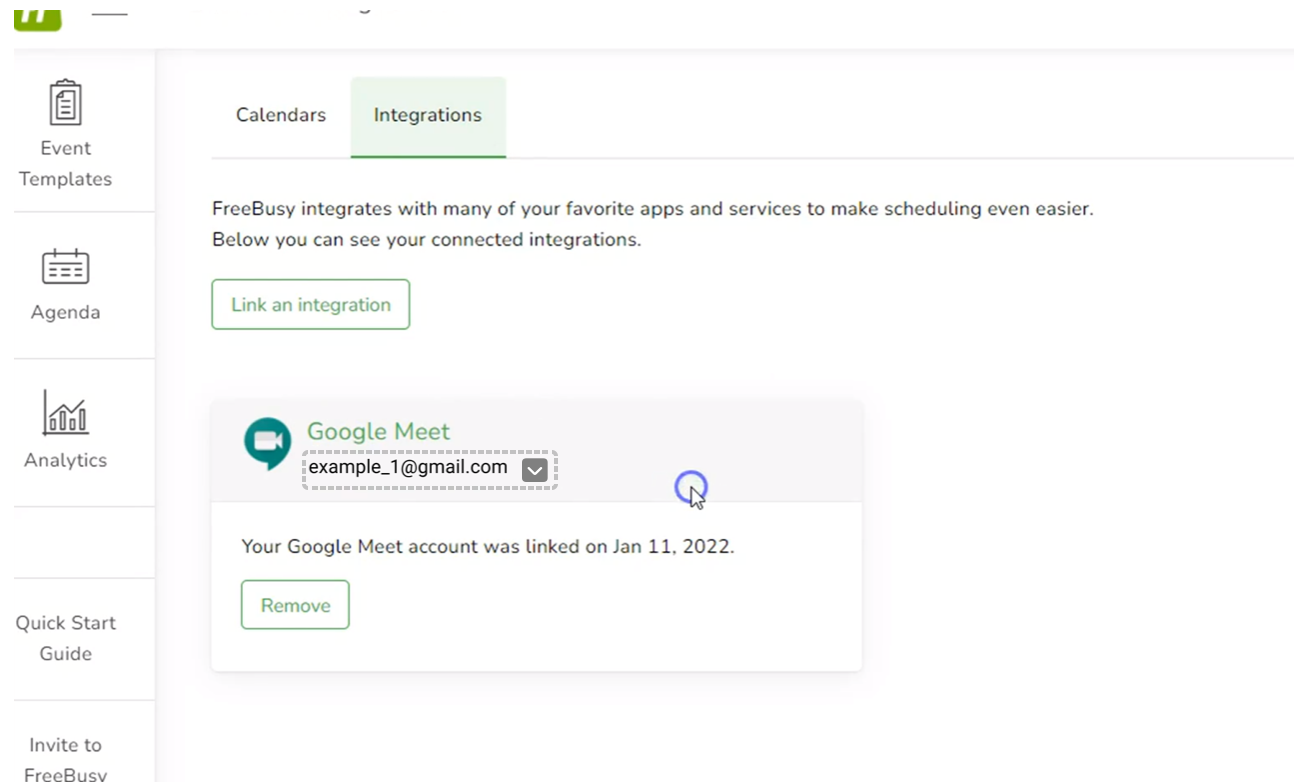Open the Analytics chart icon

point(65,412)
